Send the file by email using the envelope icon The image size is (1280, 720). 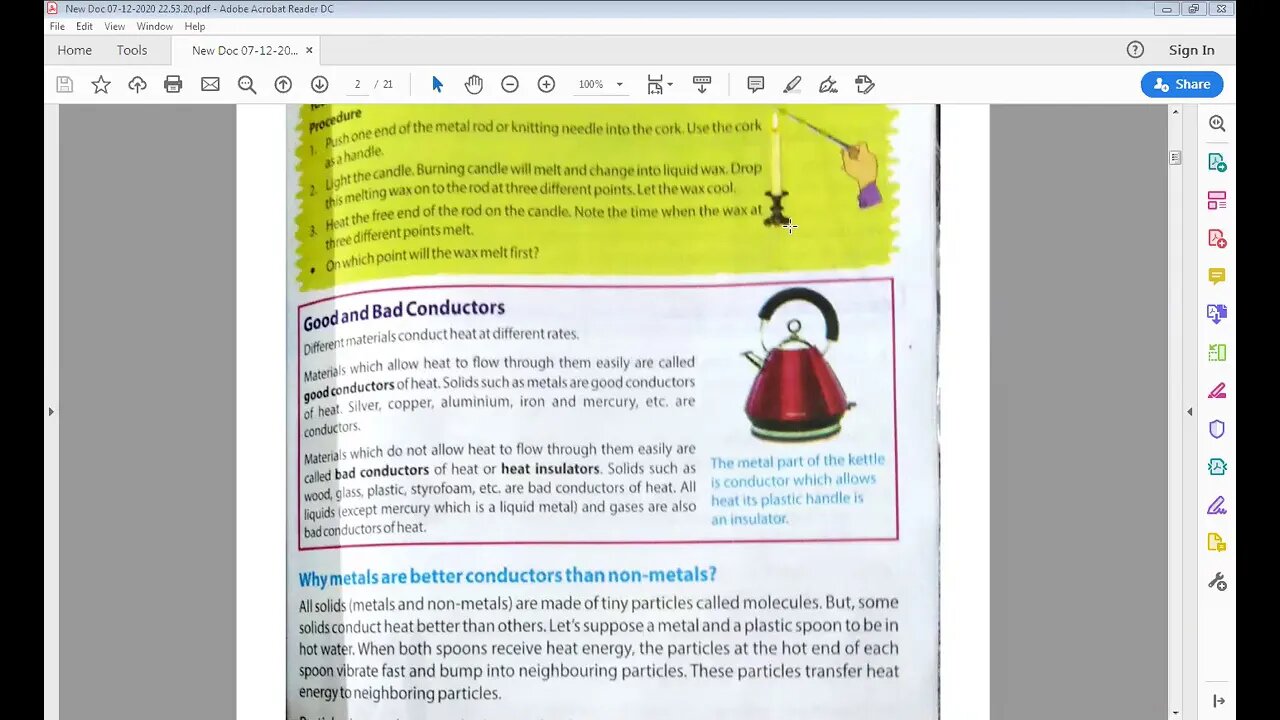pyautogui.click(x=210, y=85)
